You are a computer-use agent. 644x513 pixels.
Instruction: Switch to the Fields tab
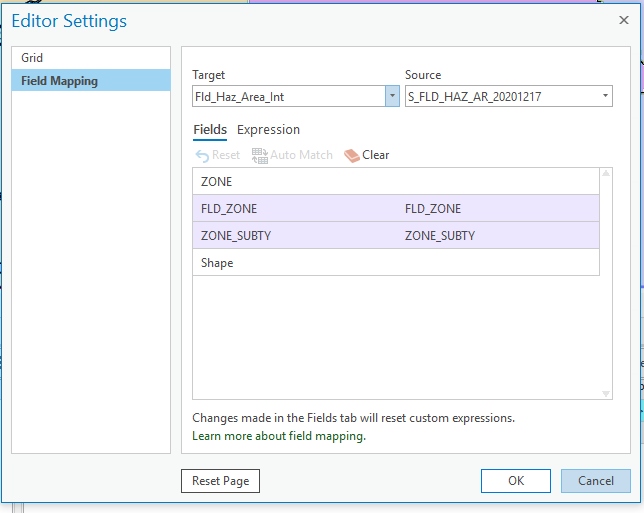coord(210,130)
